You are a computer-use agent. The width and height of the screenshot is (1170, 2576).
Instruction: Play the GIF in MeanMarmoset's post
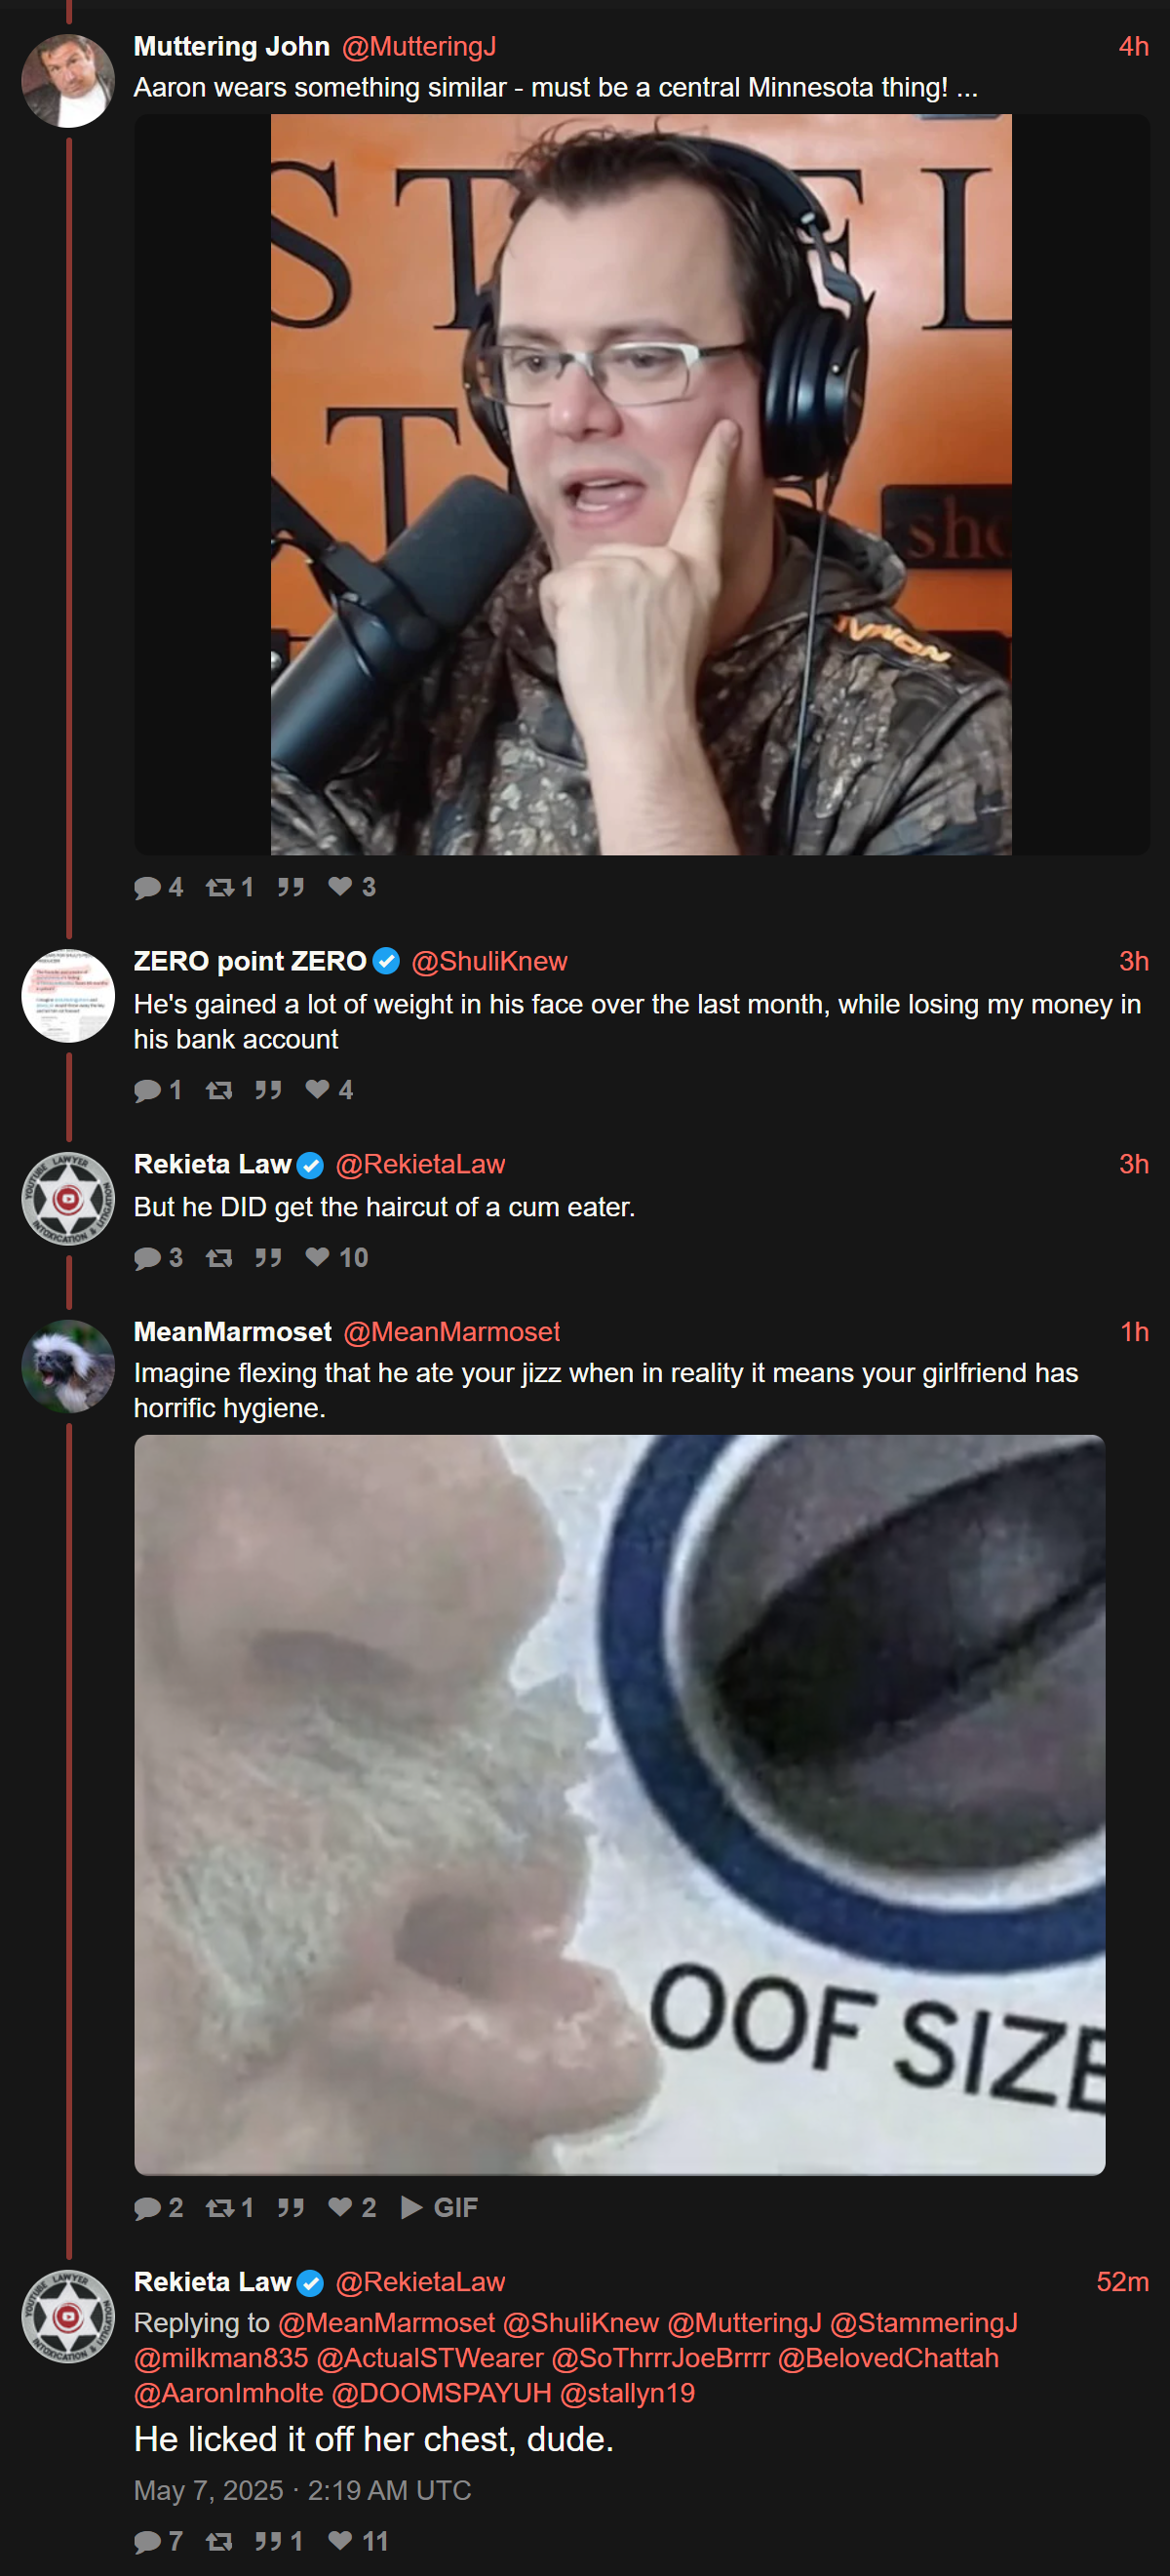(x=439, y=2208)
